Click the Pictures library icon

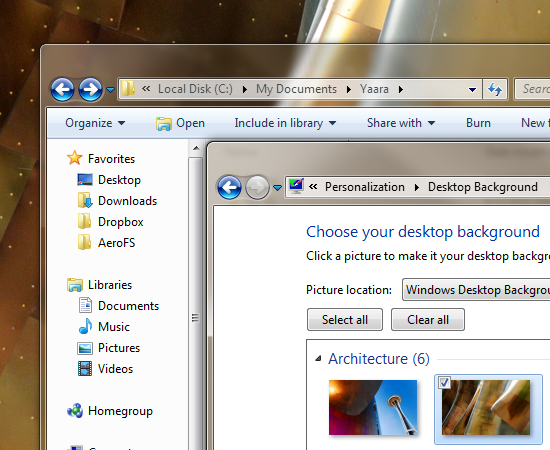pyautogui.click(x=85, y=348)
